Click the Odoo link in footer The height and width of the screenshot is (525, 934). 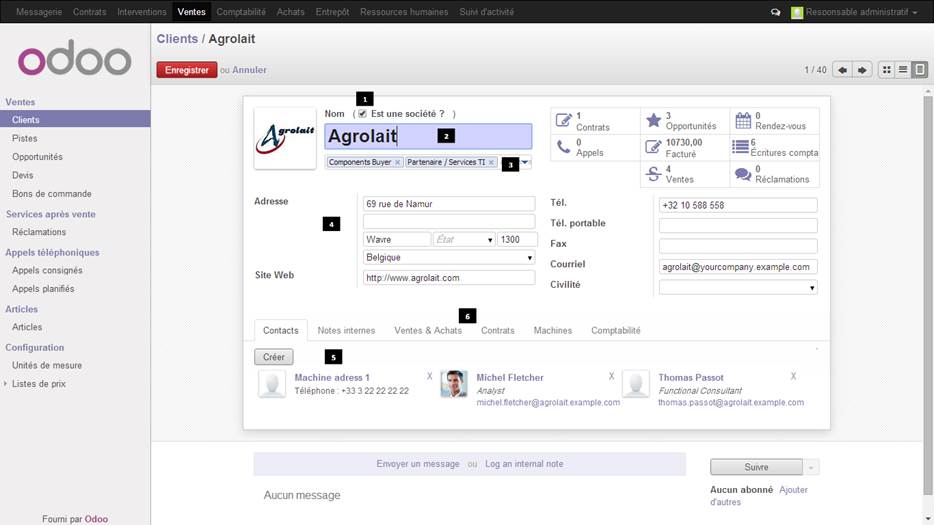point(96,519)
